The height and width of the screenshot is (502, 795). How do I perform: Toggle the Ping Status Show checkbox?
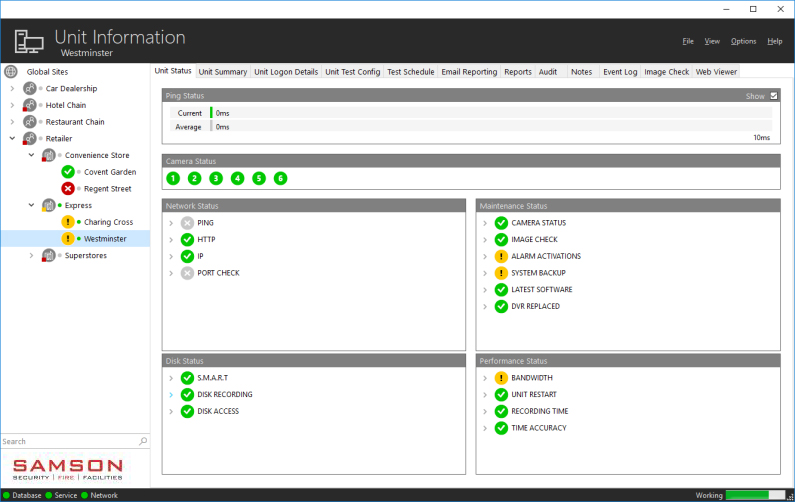(773, 96)
